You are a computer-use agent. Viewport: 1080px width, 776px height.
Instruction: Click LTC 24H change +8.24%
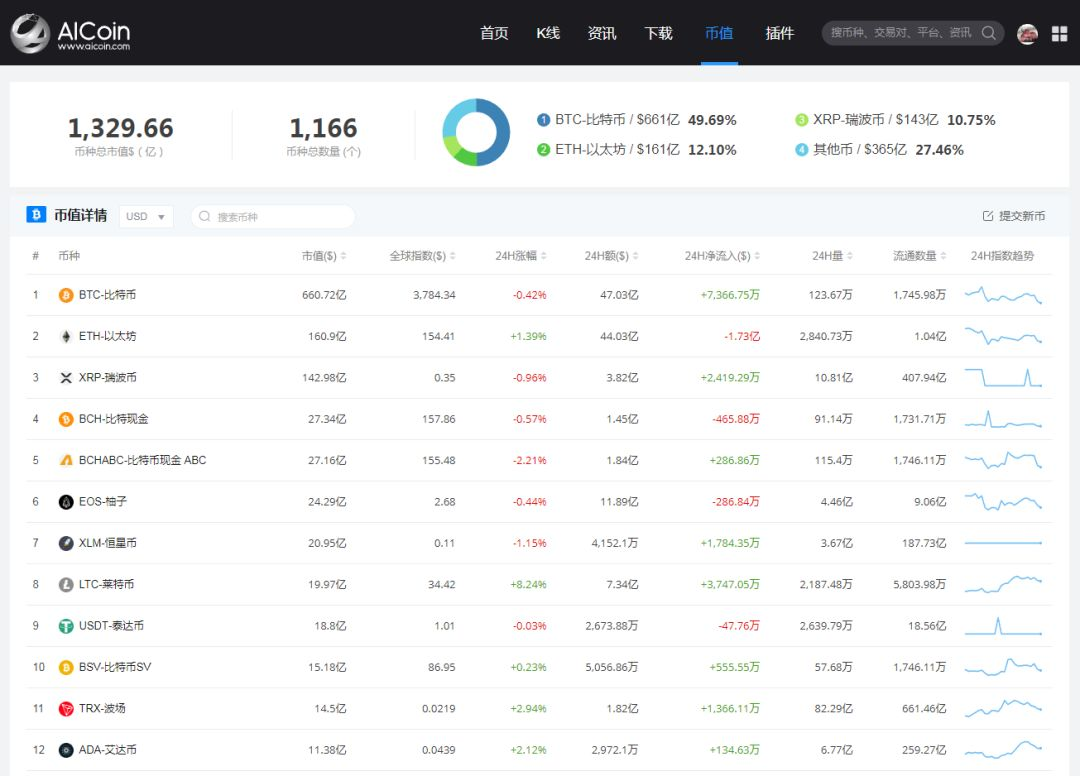pos(528,585)
